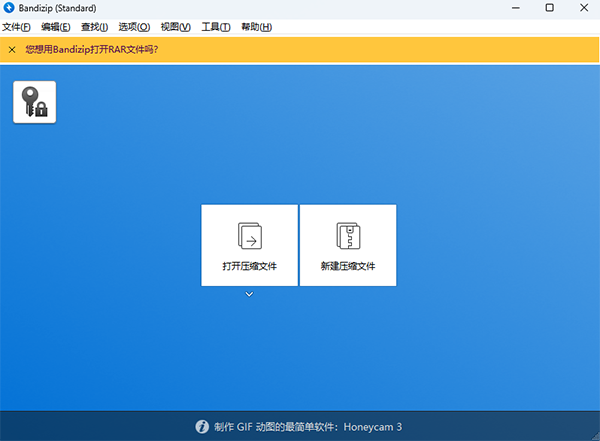
Task: Click the info icon in bottom banner
Action: [202, 426]
